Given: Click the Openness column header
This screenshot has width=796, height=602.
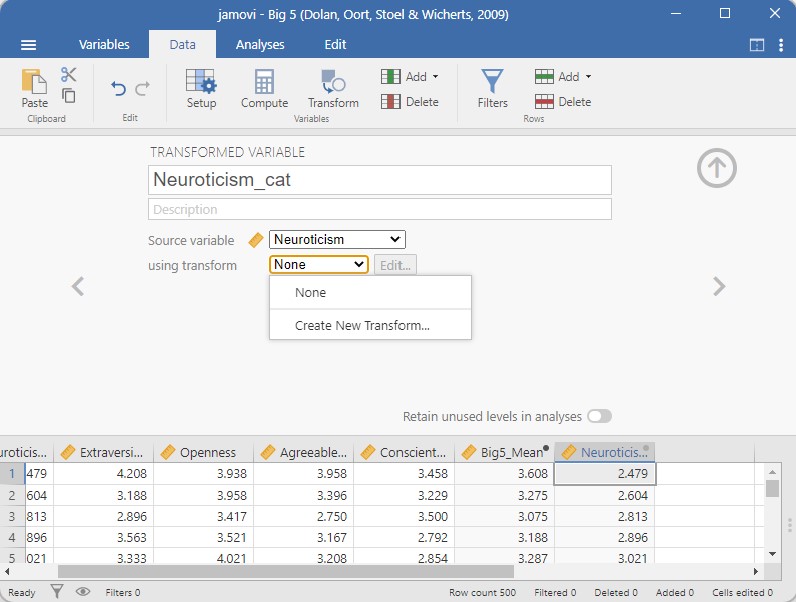Looking at the screenshot, I should tap(203, 452).
